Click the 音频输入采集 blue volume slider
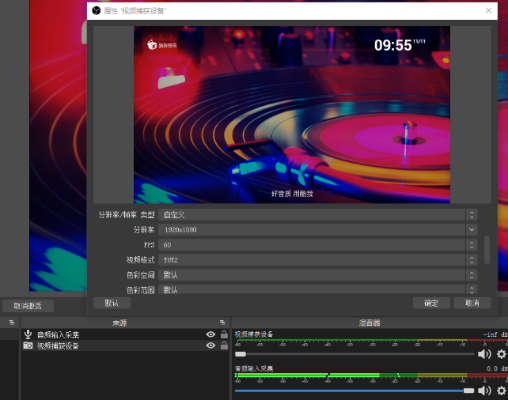The width and height of the screenshot is (508, 400). click(354, 391)
